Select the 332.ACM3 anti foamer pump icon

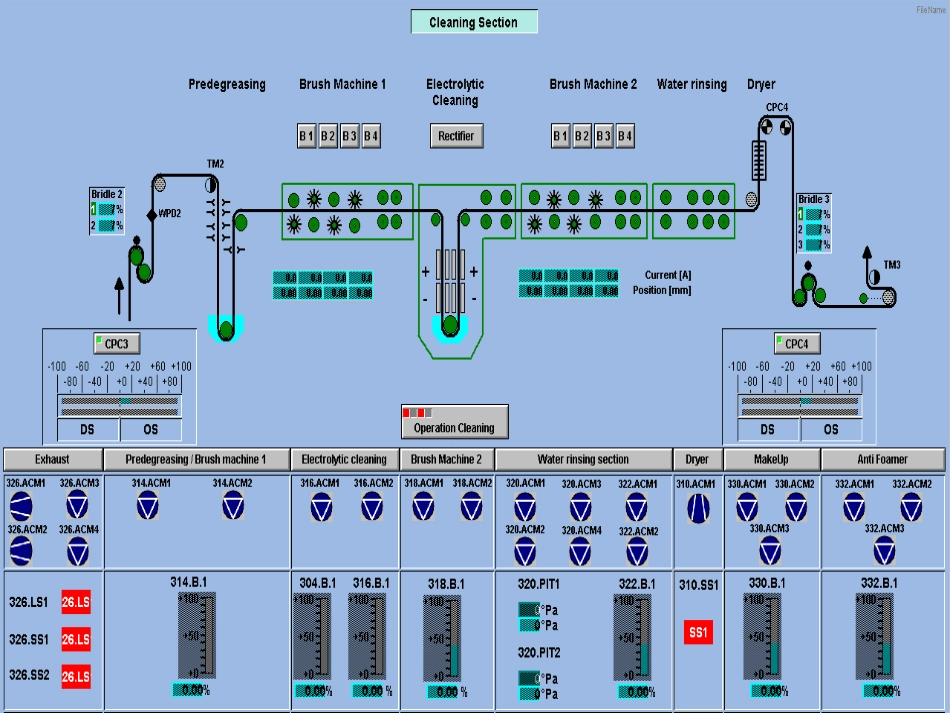point(884,550)
